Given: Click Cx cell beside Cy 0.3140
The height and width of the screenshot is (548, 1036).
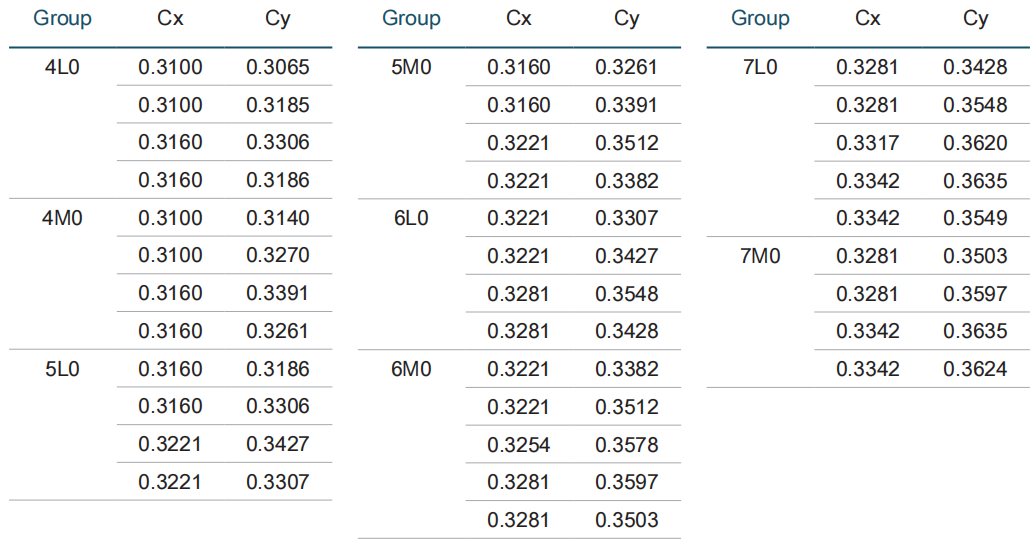Looking at the screenshot, I should click(x=170, y=218).
